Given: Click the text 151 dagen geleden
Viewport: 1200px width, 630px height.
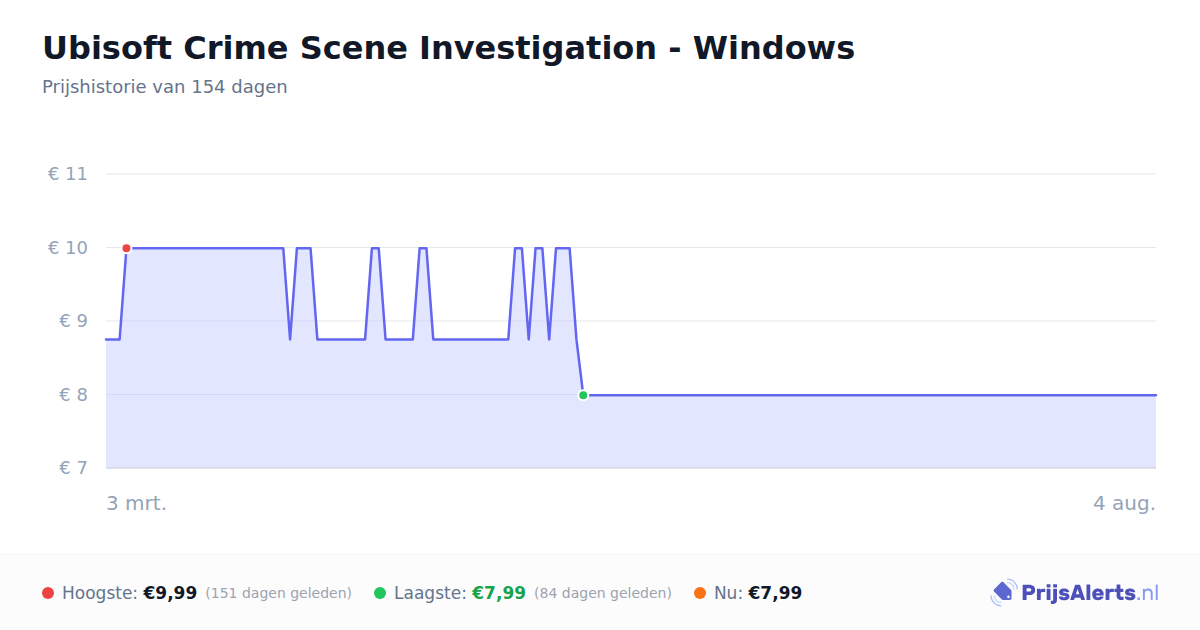Looking at the screenshot, I should (279, 593).
